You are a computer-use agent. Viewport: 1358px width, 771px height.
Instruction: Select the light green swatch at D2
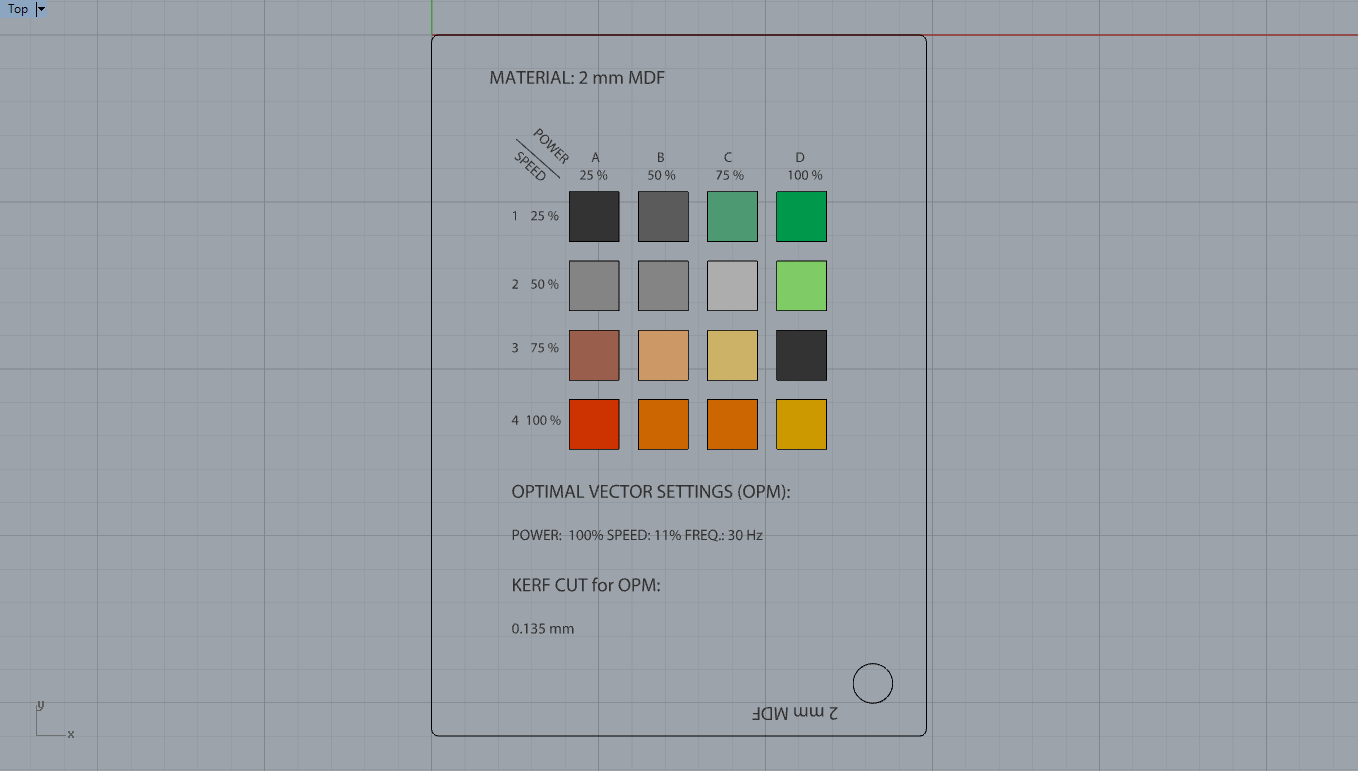pos(801,285)
